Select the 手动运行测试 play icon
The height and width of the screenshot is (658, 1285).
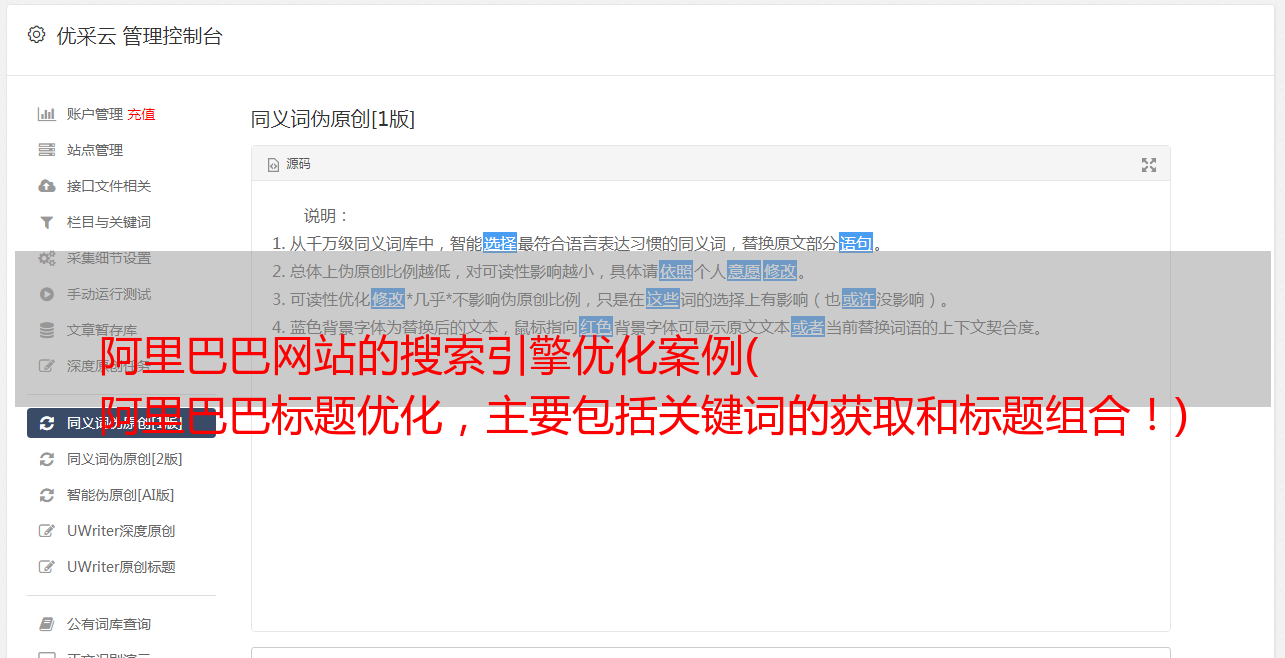point(46,294)
